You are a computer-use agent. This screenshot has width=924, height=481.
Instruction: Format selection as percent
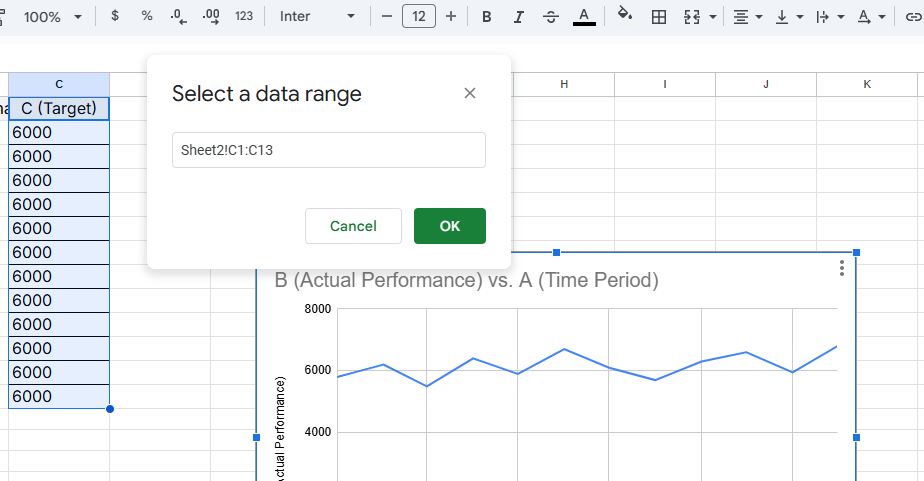[147, 17]
